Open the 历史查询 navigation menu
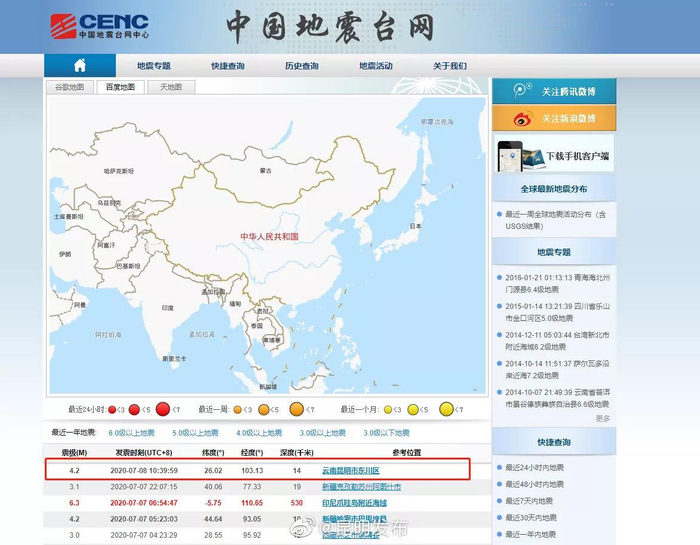Image resolution: width=700 pixels, height=545 pixels. pos(302,66)
